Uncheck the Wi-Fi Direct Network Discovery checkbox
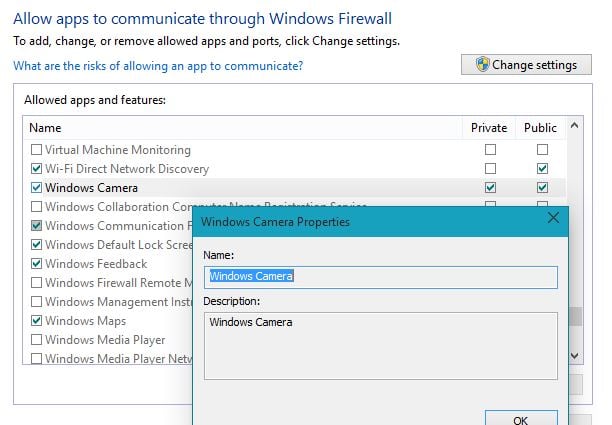This screenshot has height=425, width=612. click(37, 169)
